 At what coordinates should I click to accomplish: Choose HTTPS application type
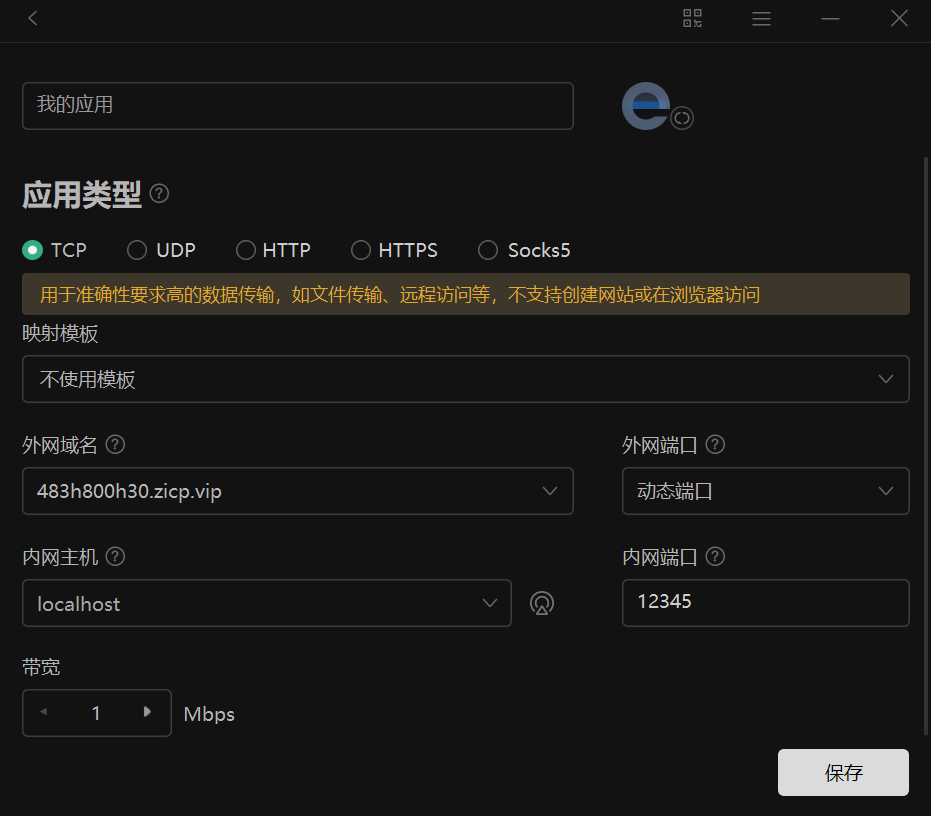(361, 250)
